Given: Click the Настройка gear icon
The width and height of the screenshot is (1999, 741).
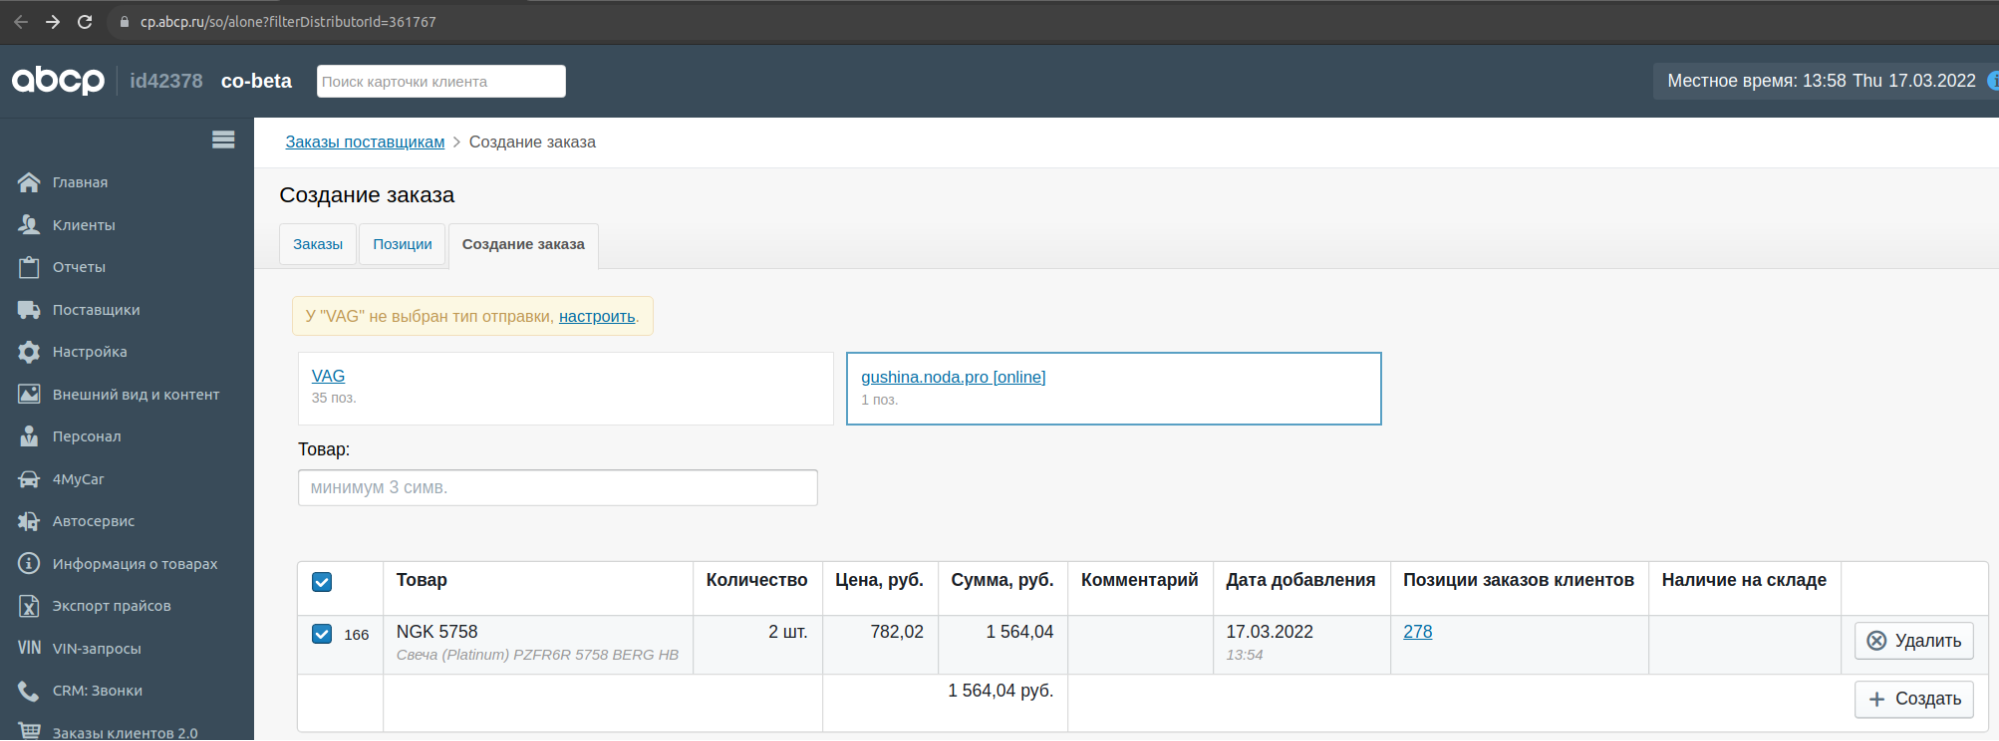Looking at the screenshot, I should (29, 352).
